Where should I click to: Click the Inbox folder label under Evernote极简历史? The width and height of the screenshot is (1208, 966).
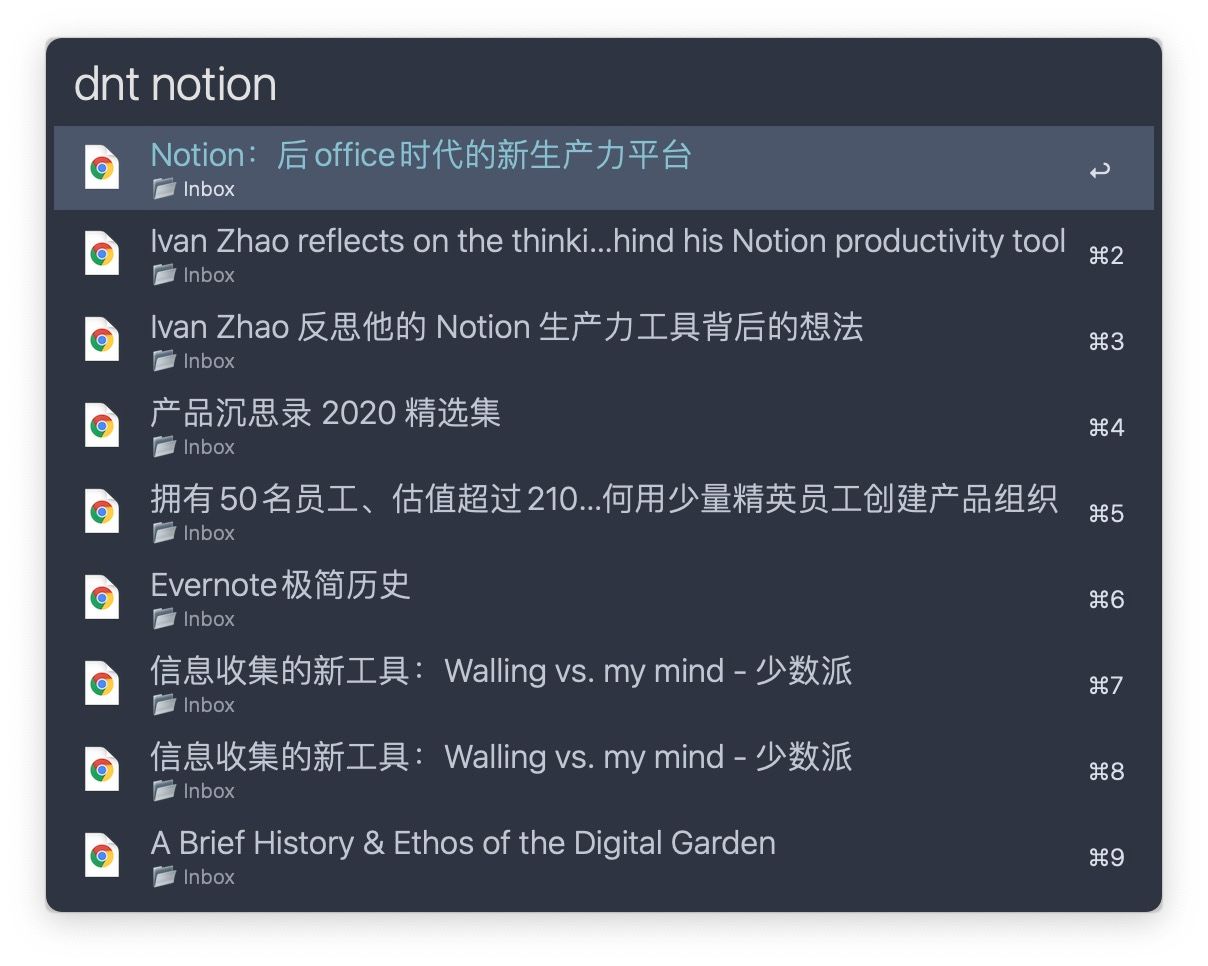pyautogui.click(x=194, y=619)
